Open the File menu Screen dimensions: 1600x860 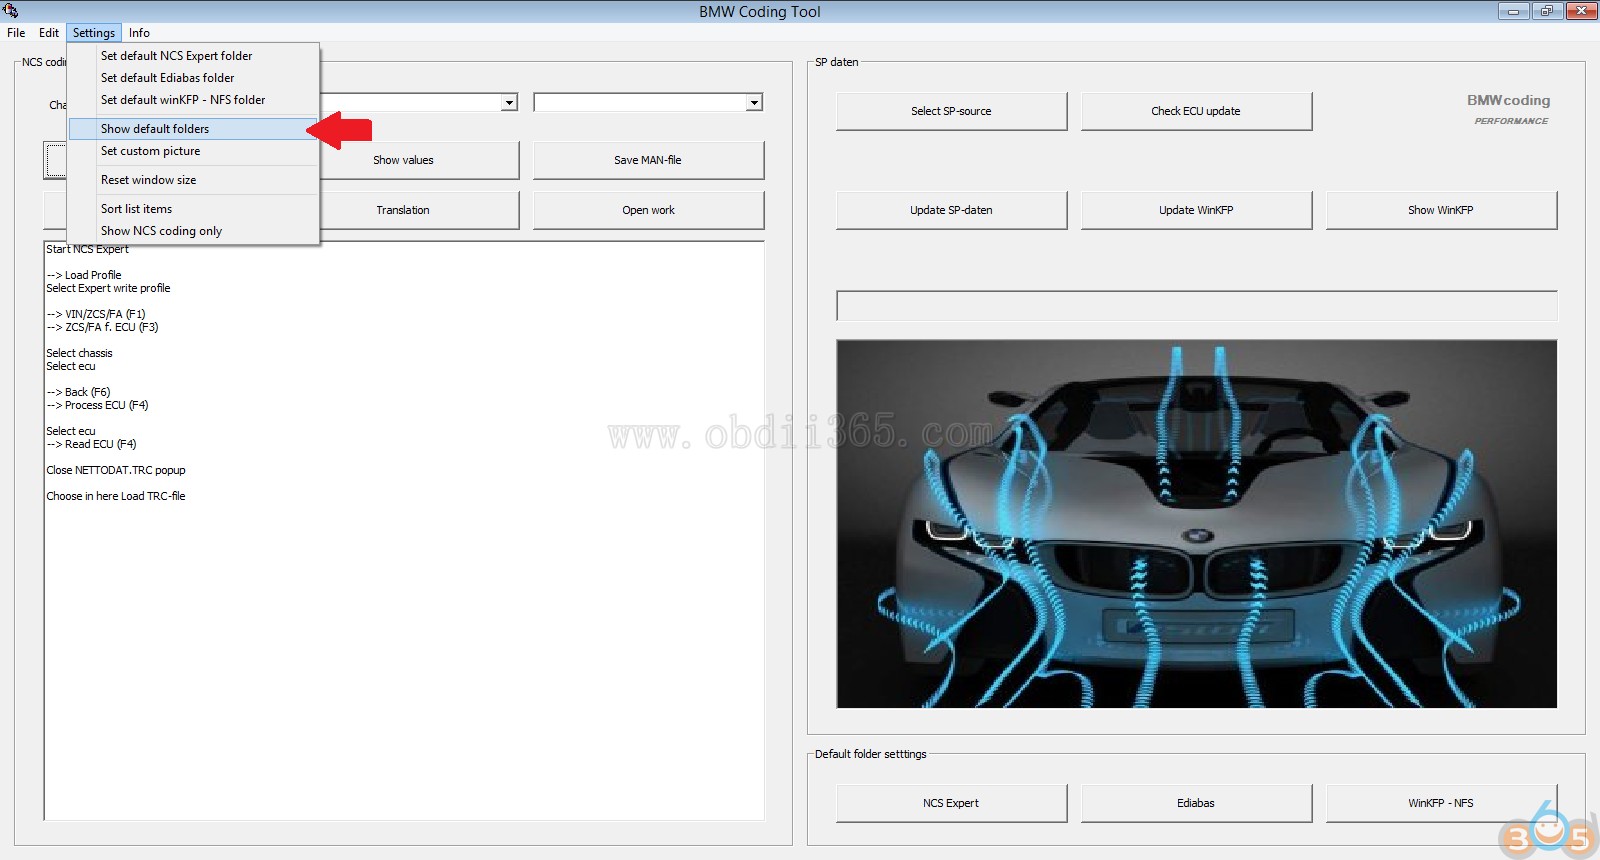[16, 33]
